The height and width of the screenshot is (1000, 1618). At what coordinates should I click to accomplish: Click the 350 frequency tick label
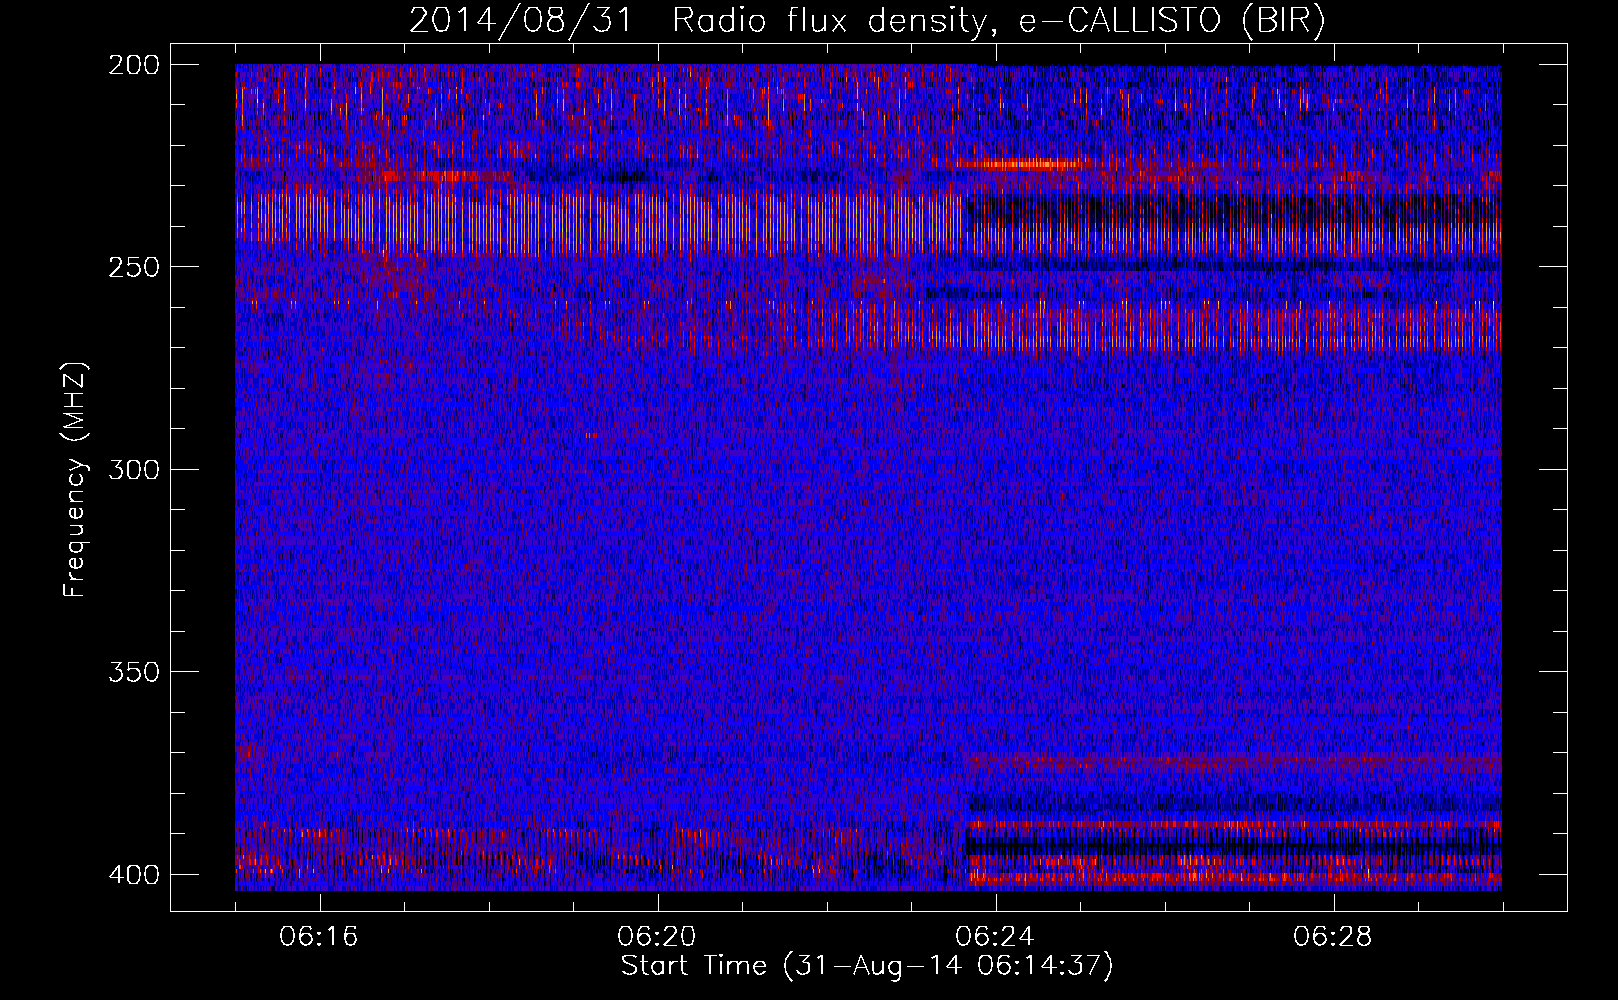(x=133, y=672)
